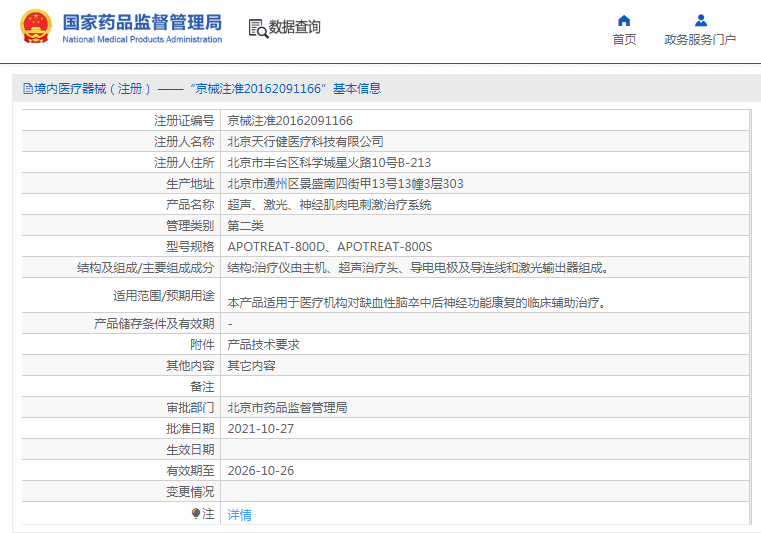Select 第二类 management category value
This screenshot has width=761, height=533.
(246, 226)
